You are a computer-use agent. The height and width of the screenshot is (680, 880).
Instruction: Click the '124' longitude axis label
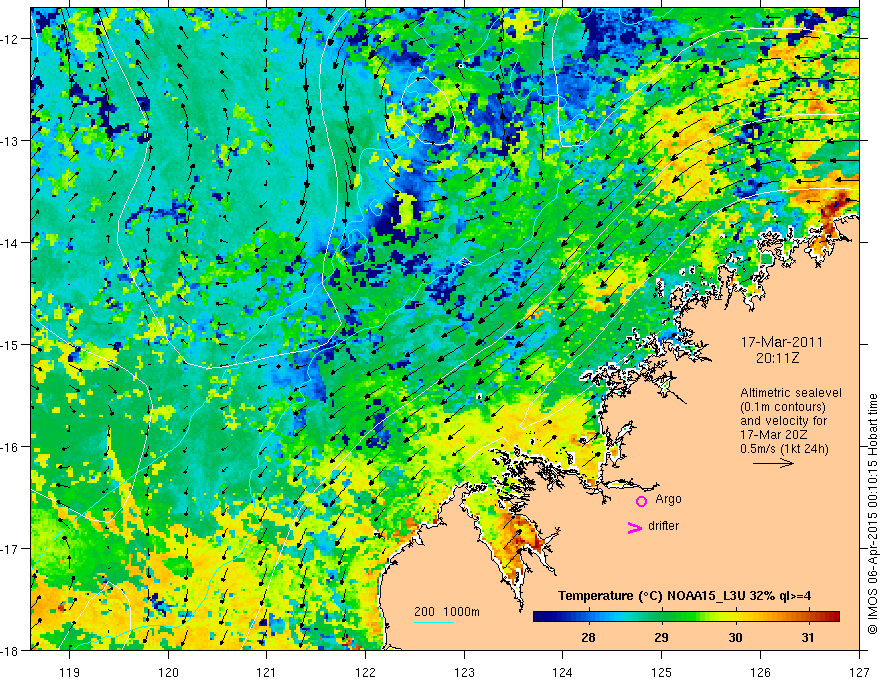click(x=563, y=672)
